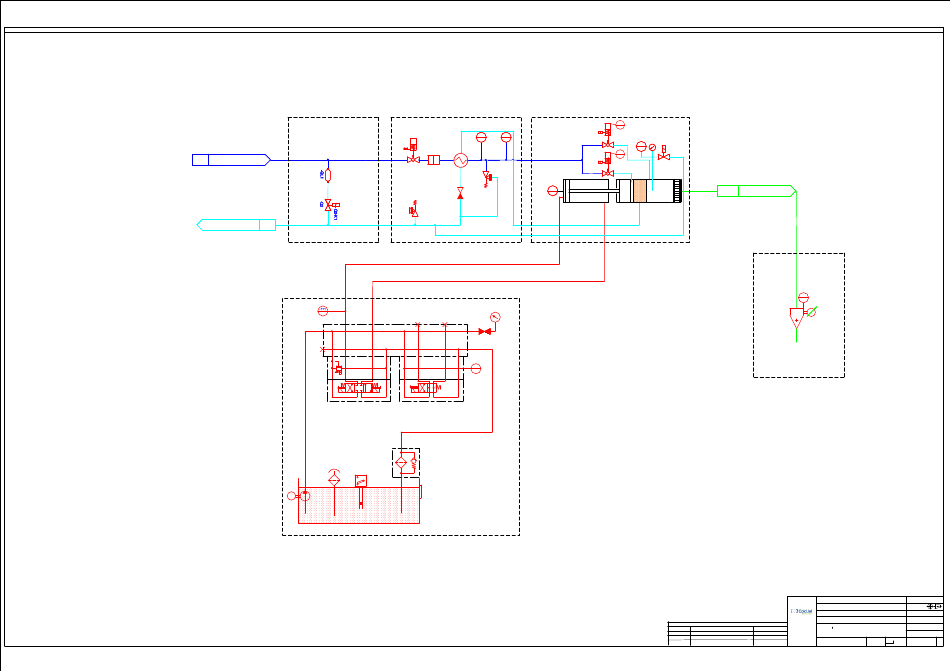
Task: Select the right single-solenoid directional valve
Action: [425, 388]
